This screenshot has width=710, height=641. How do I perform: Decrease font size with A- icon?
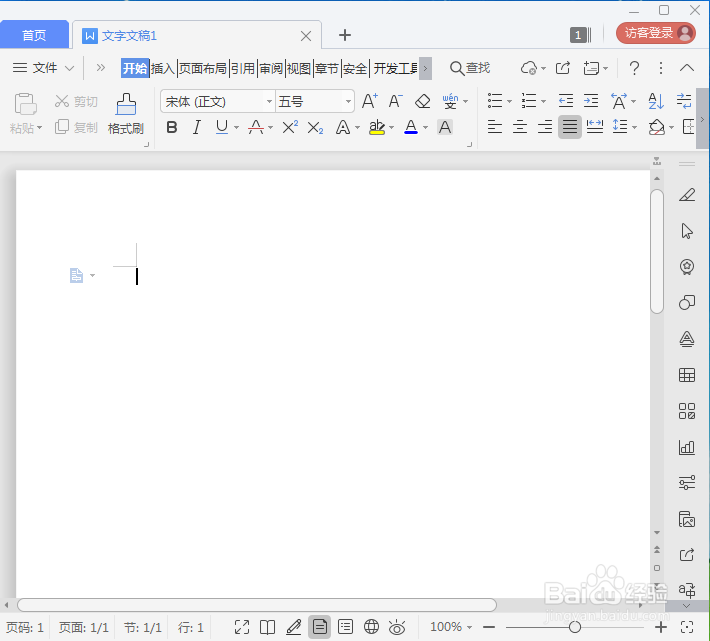(395, 101)
